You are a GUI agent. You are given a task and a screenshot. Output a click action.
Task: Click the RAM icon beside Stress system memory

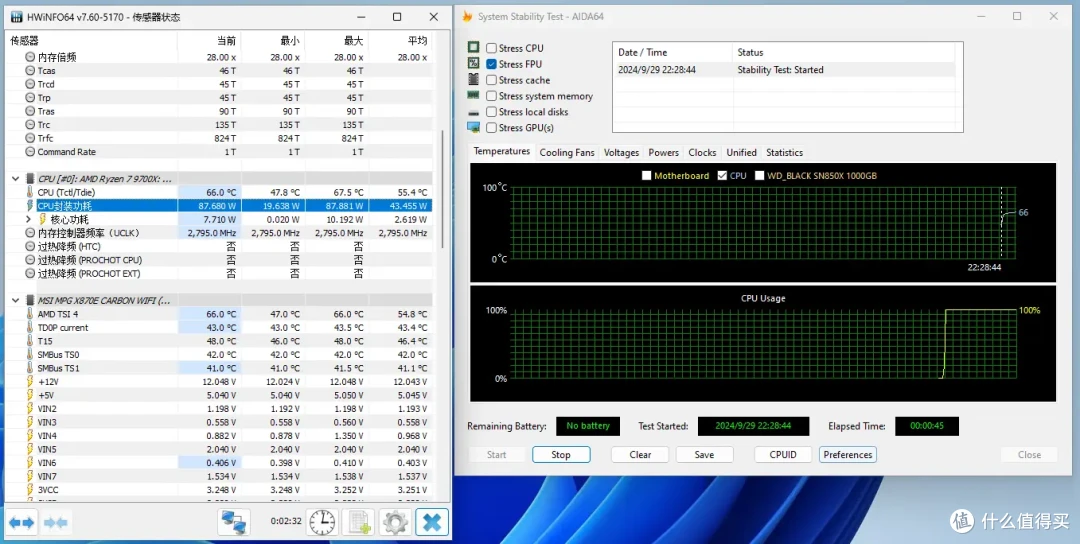pos(473,96)
